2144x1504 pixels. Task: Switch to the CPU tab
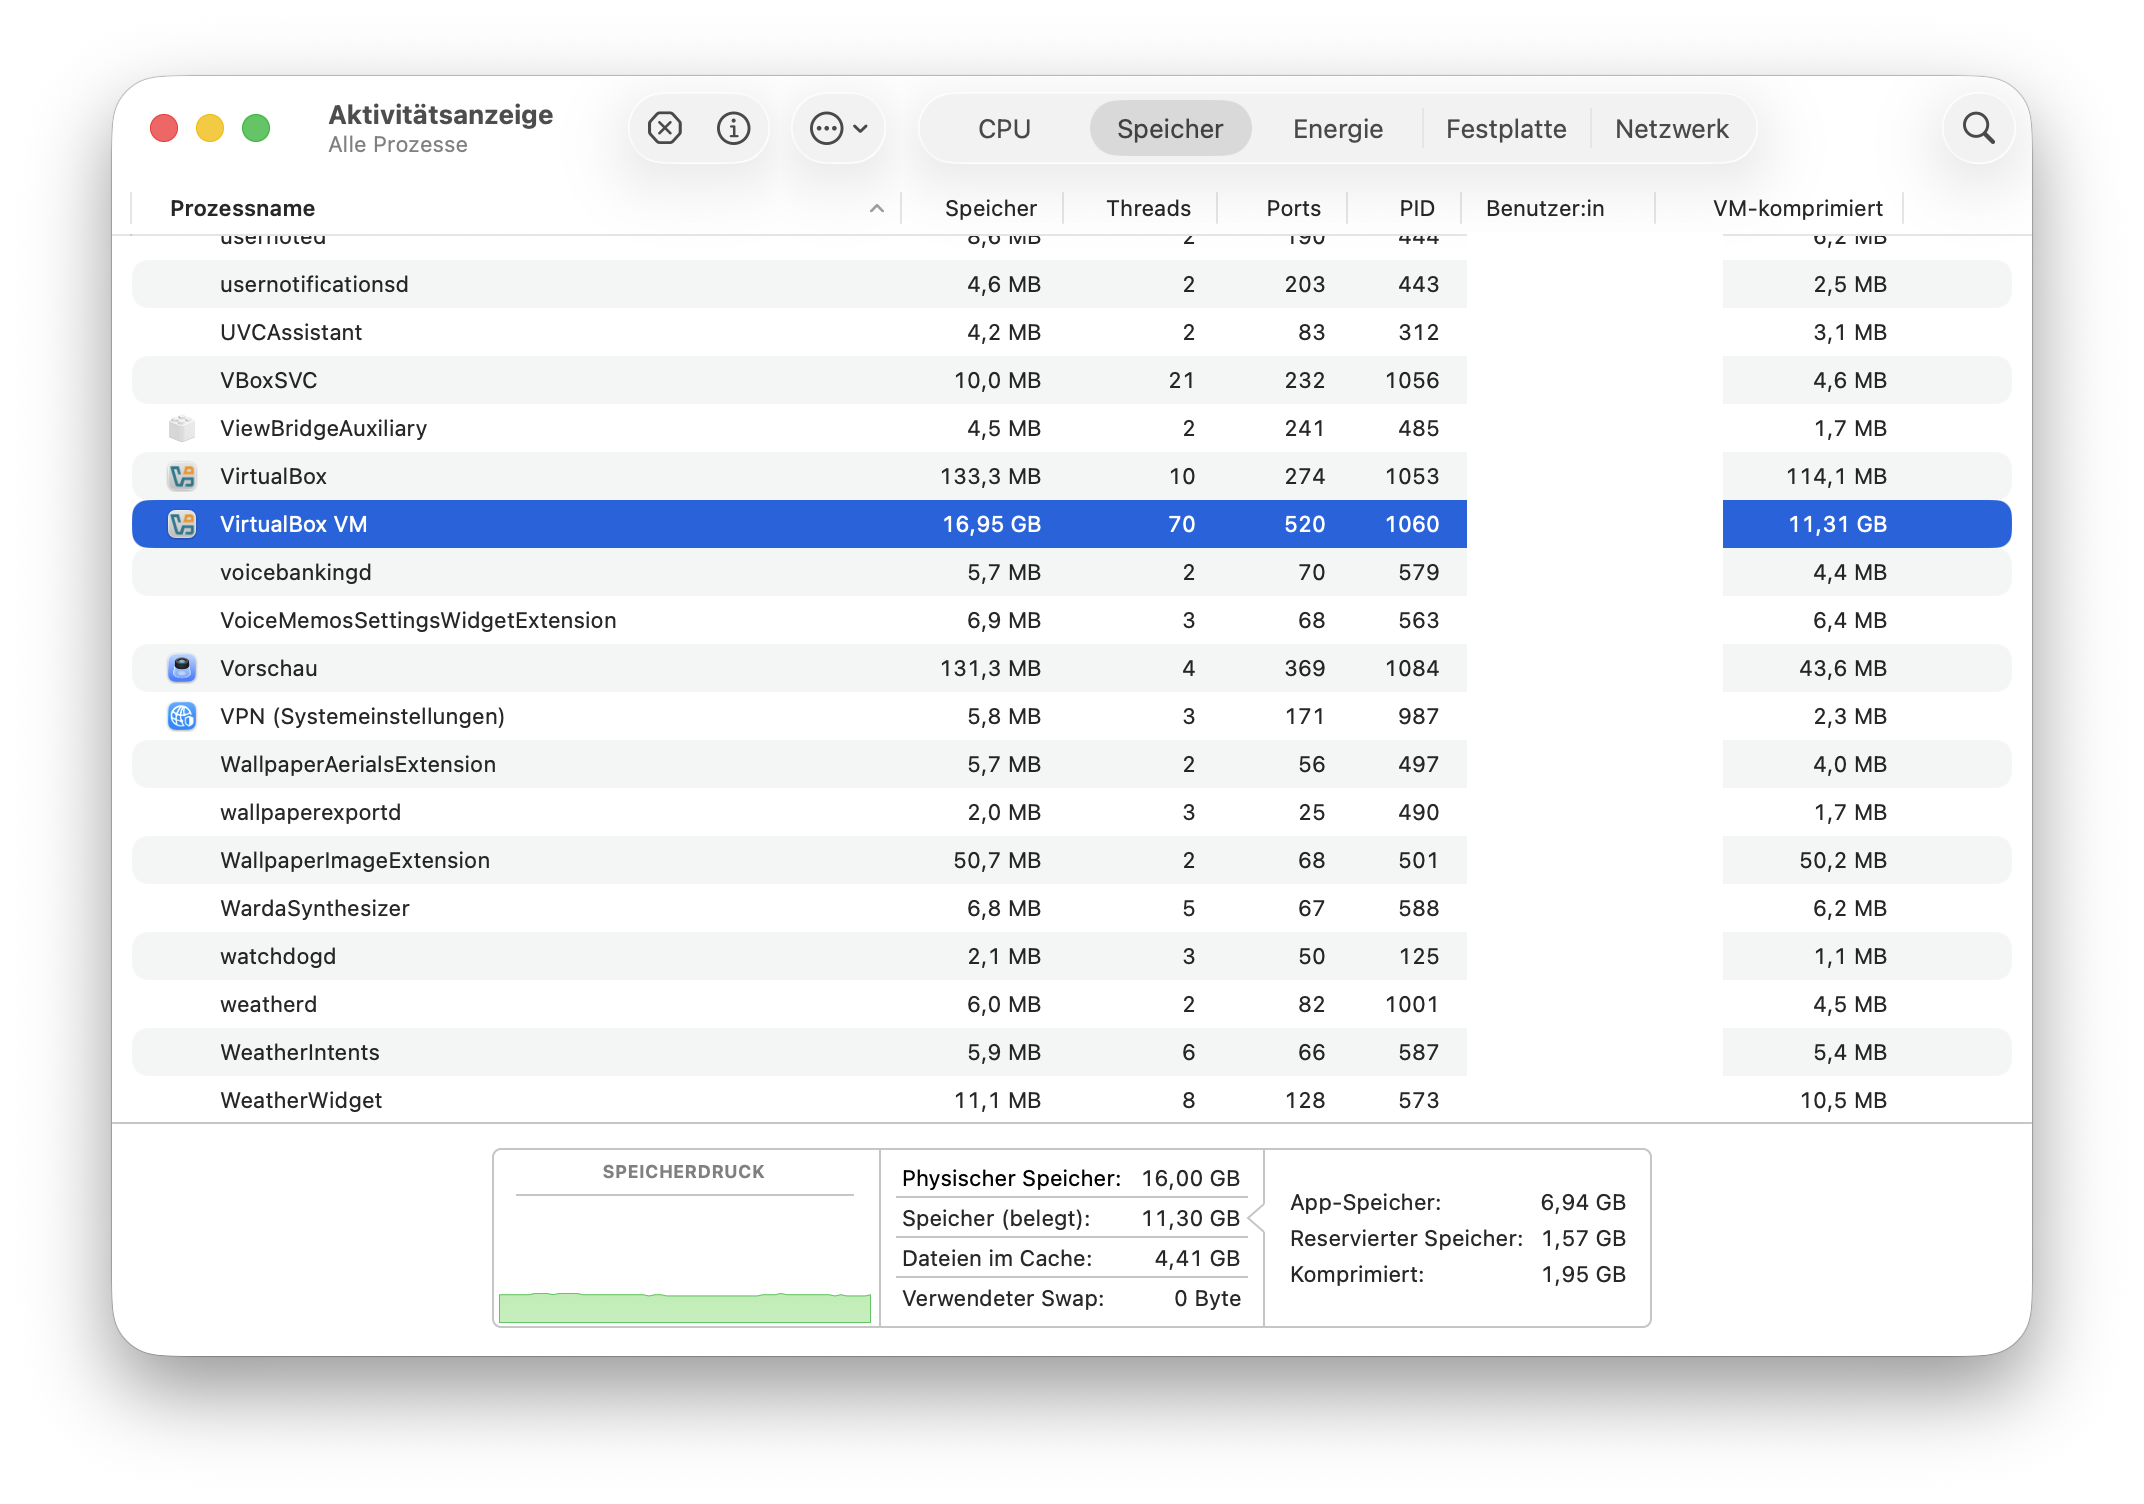[1004, 129]
